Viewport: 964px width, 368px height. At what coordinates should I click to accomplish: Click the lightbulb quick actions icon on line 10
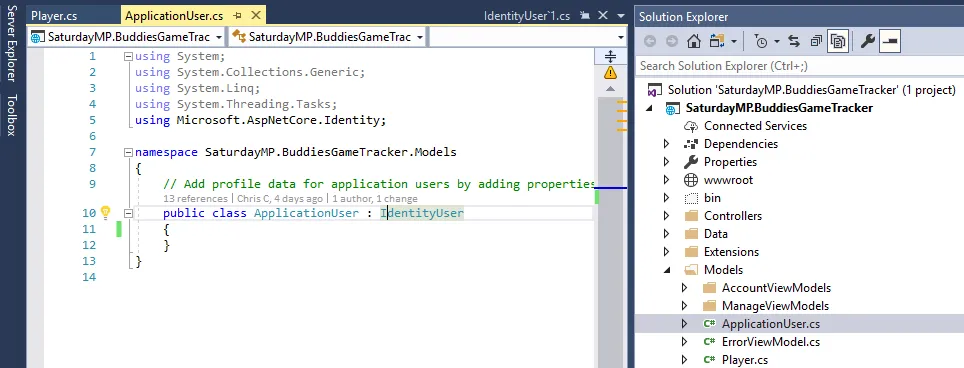[x=105, y=213]
